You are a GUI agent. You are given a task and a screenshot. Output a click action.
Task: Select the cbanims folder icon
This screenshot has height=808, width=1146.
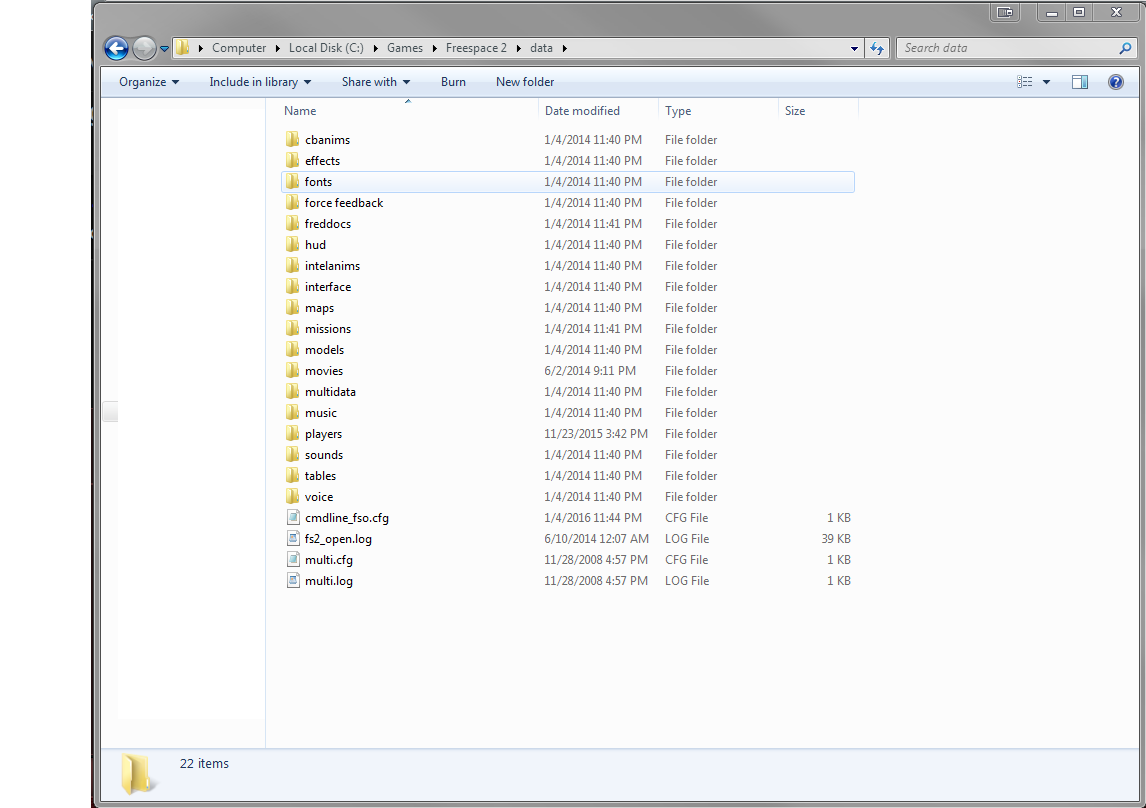[x=292, y=140]
